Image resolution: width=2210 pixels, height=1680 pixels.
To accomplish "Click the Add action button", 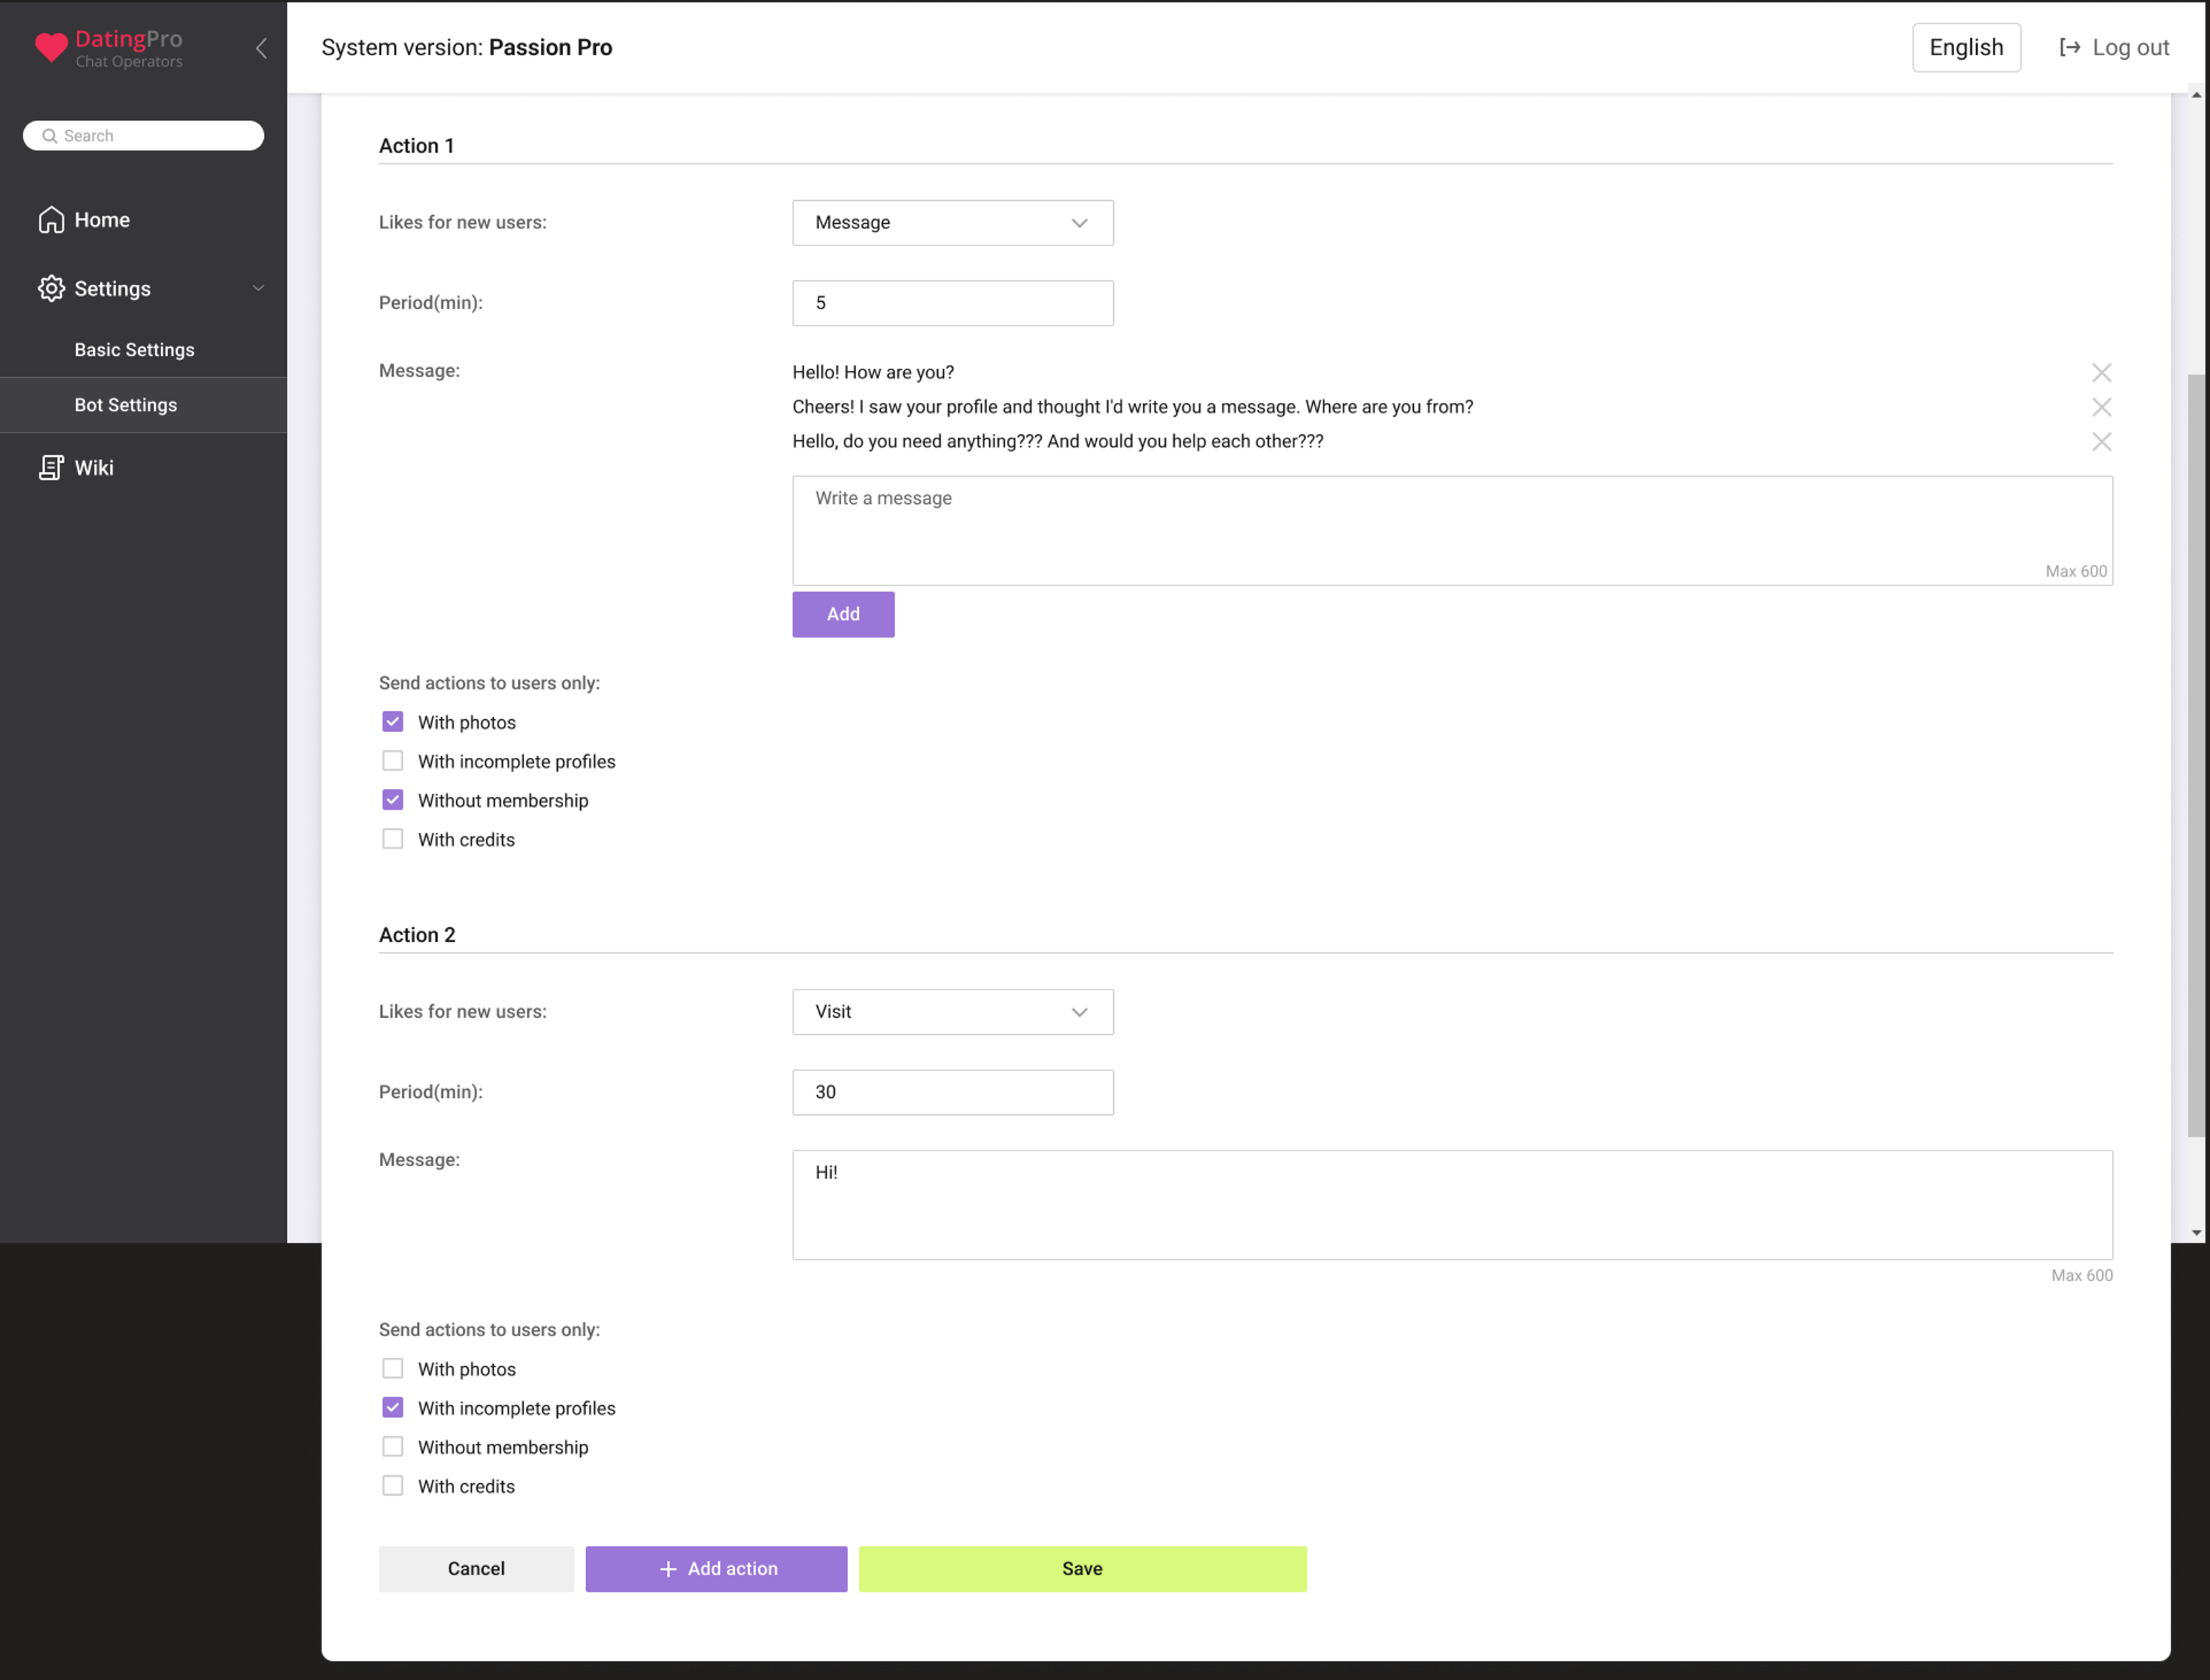I will (716, 1569).
